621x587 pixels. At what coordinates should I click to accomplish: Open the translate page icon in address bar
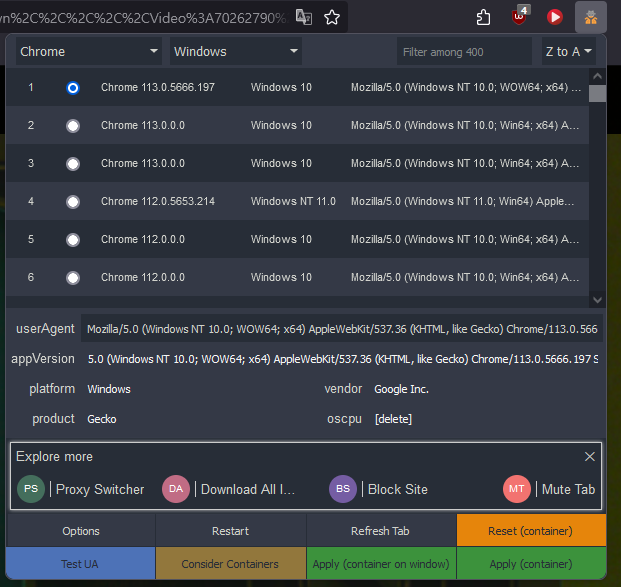pyautogui.click(x=304, y=17)
